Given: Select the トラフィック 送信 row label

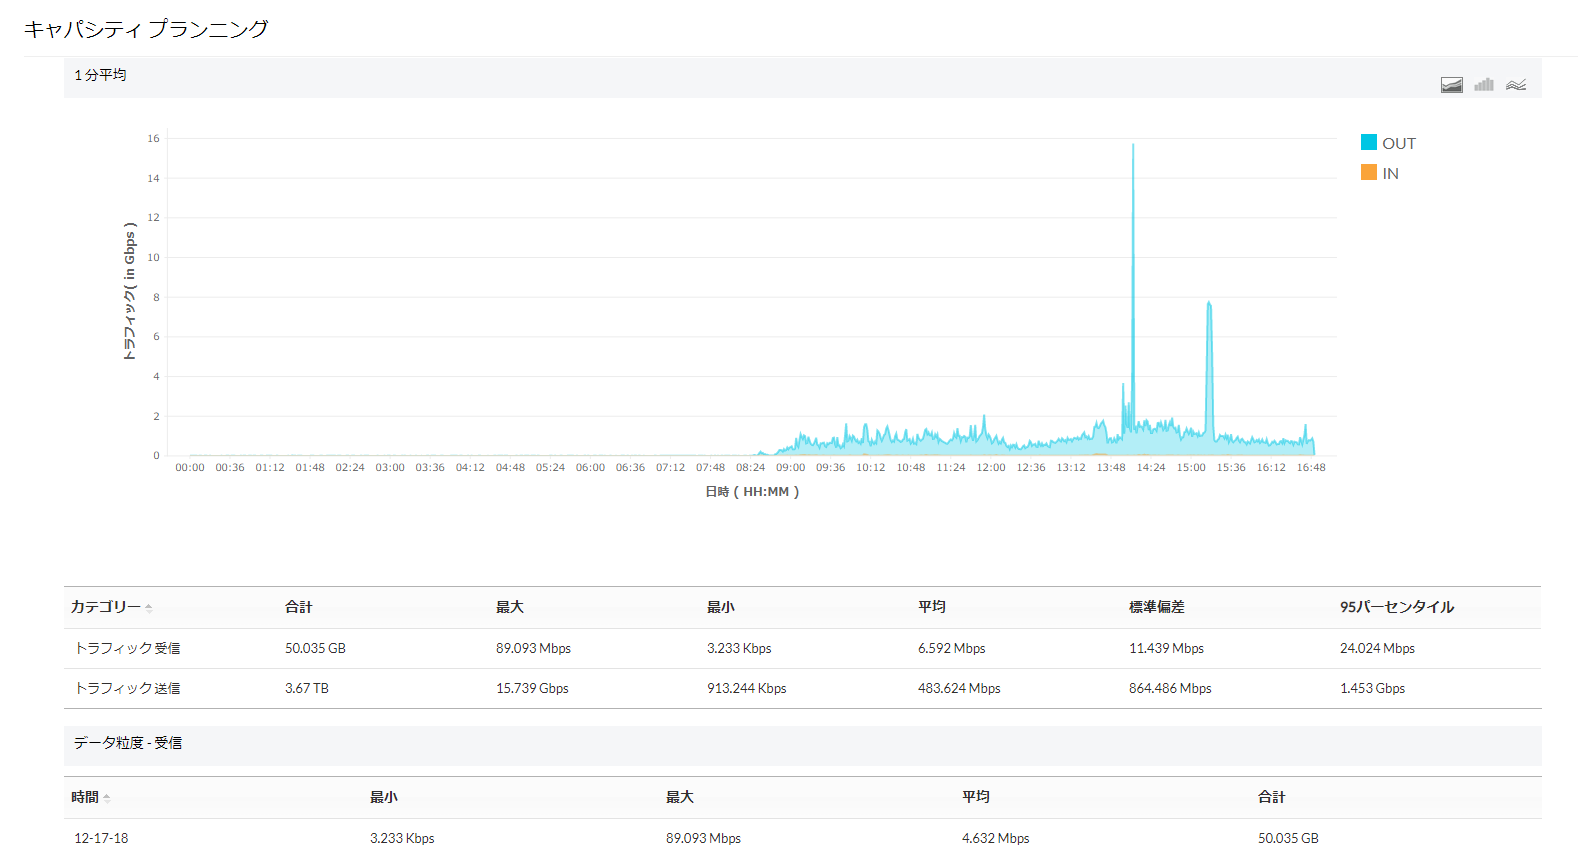Looking at the screenshot, I should [x=127, y=688].
